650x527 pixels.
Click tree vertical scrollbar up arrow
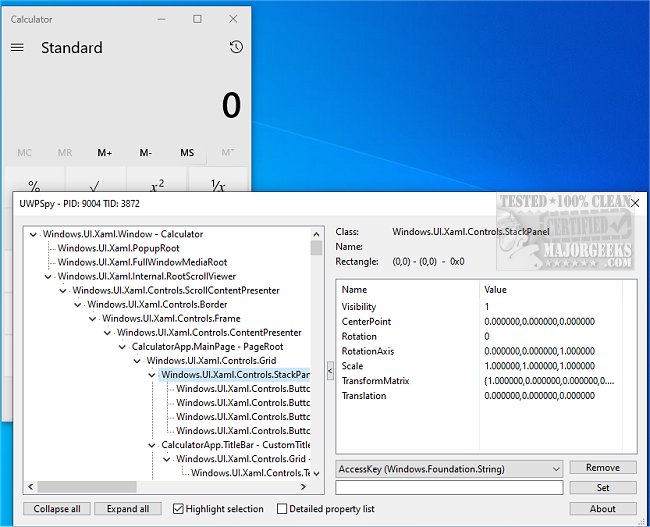(316, 234)
